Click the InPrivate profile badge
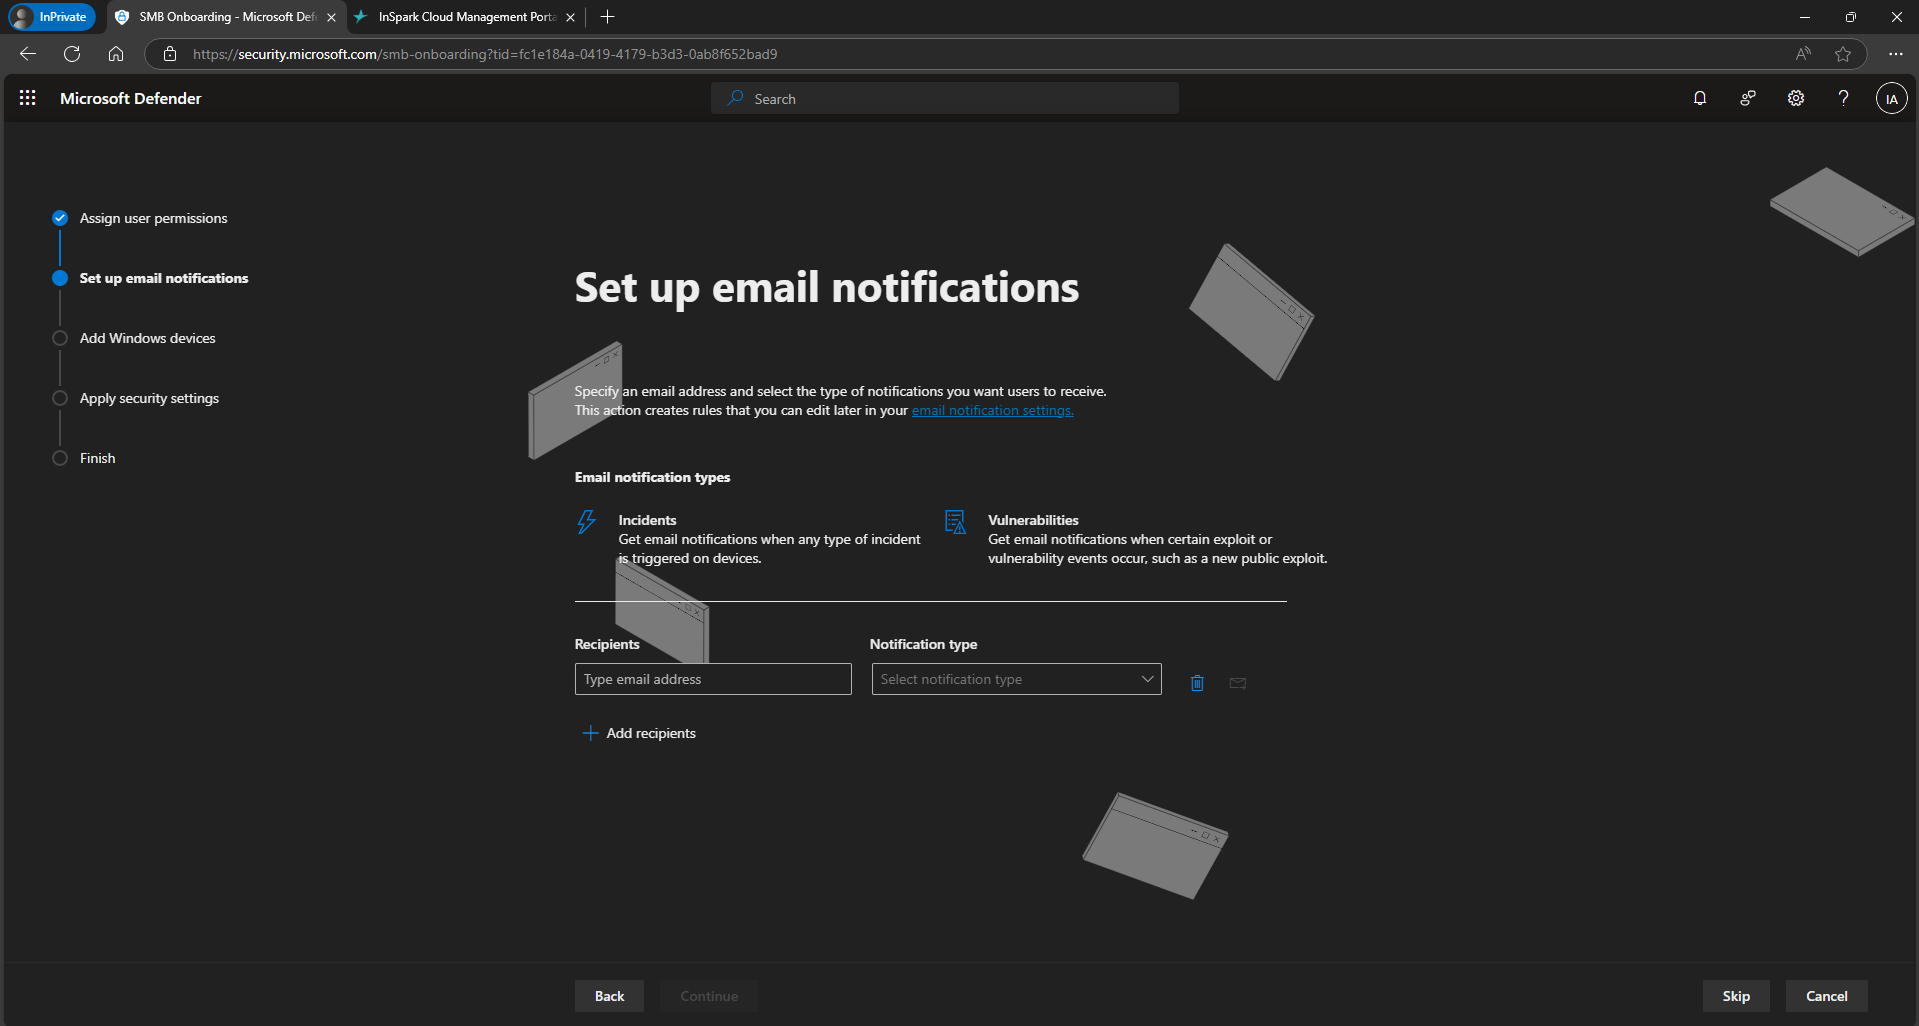Image resolution: width=1919 pixels, height=1026 pixels. click(50, 17)
